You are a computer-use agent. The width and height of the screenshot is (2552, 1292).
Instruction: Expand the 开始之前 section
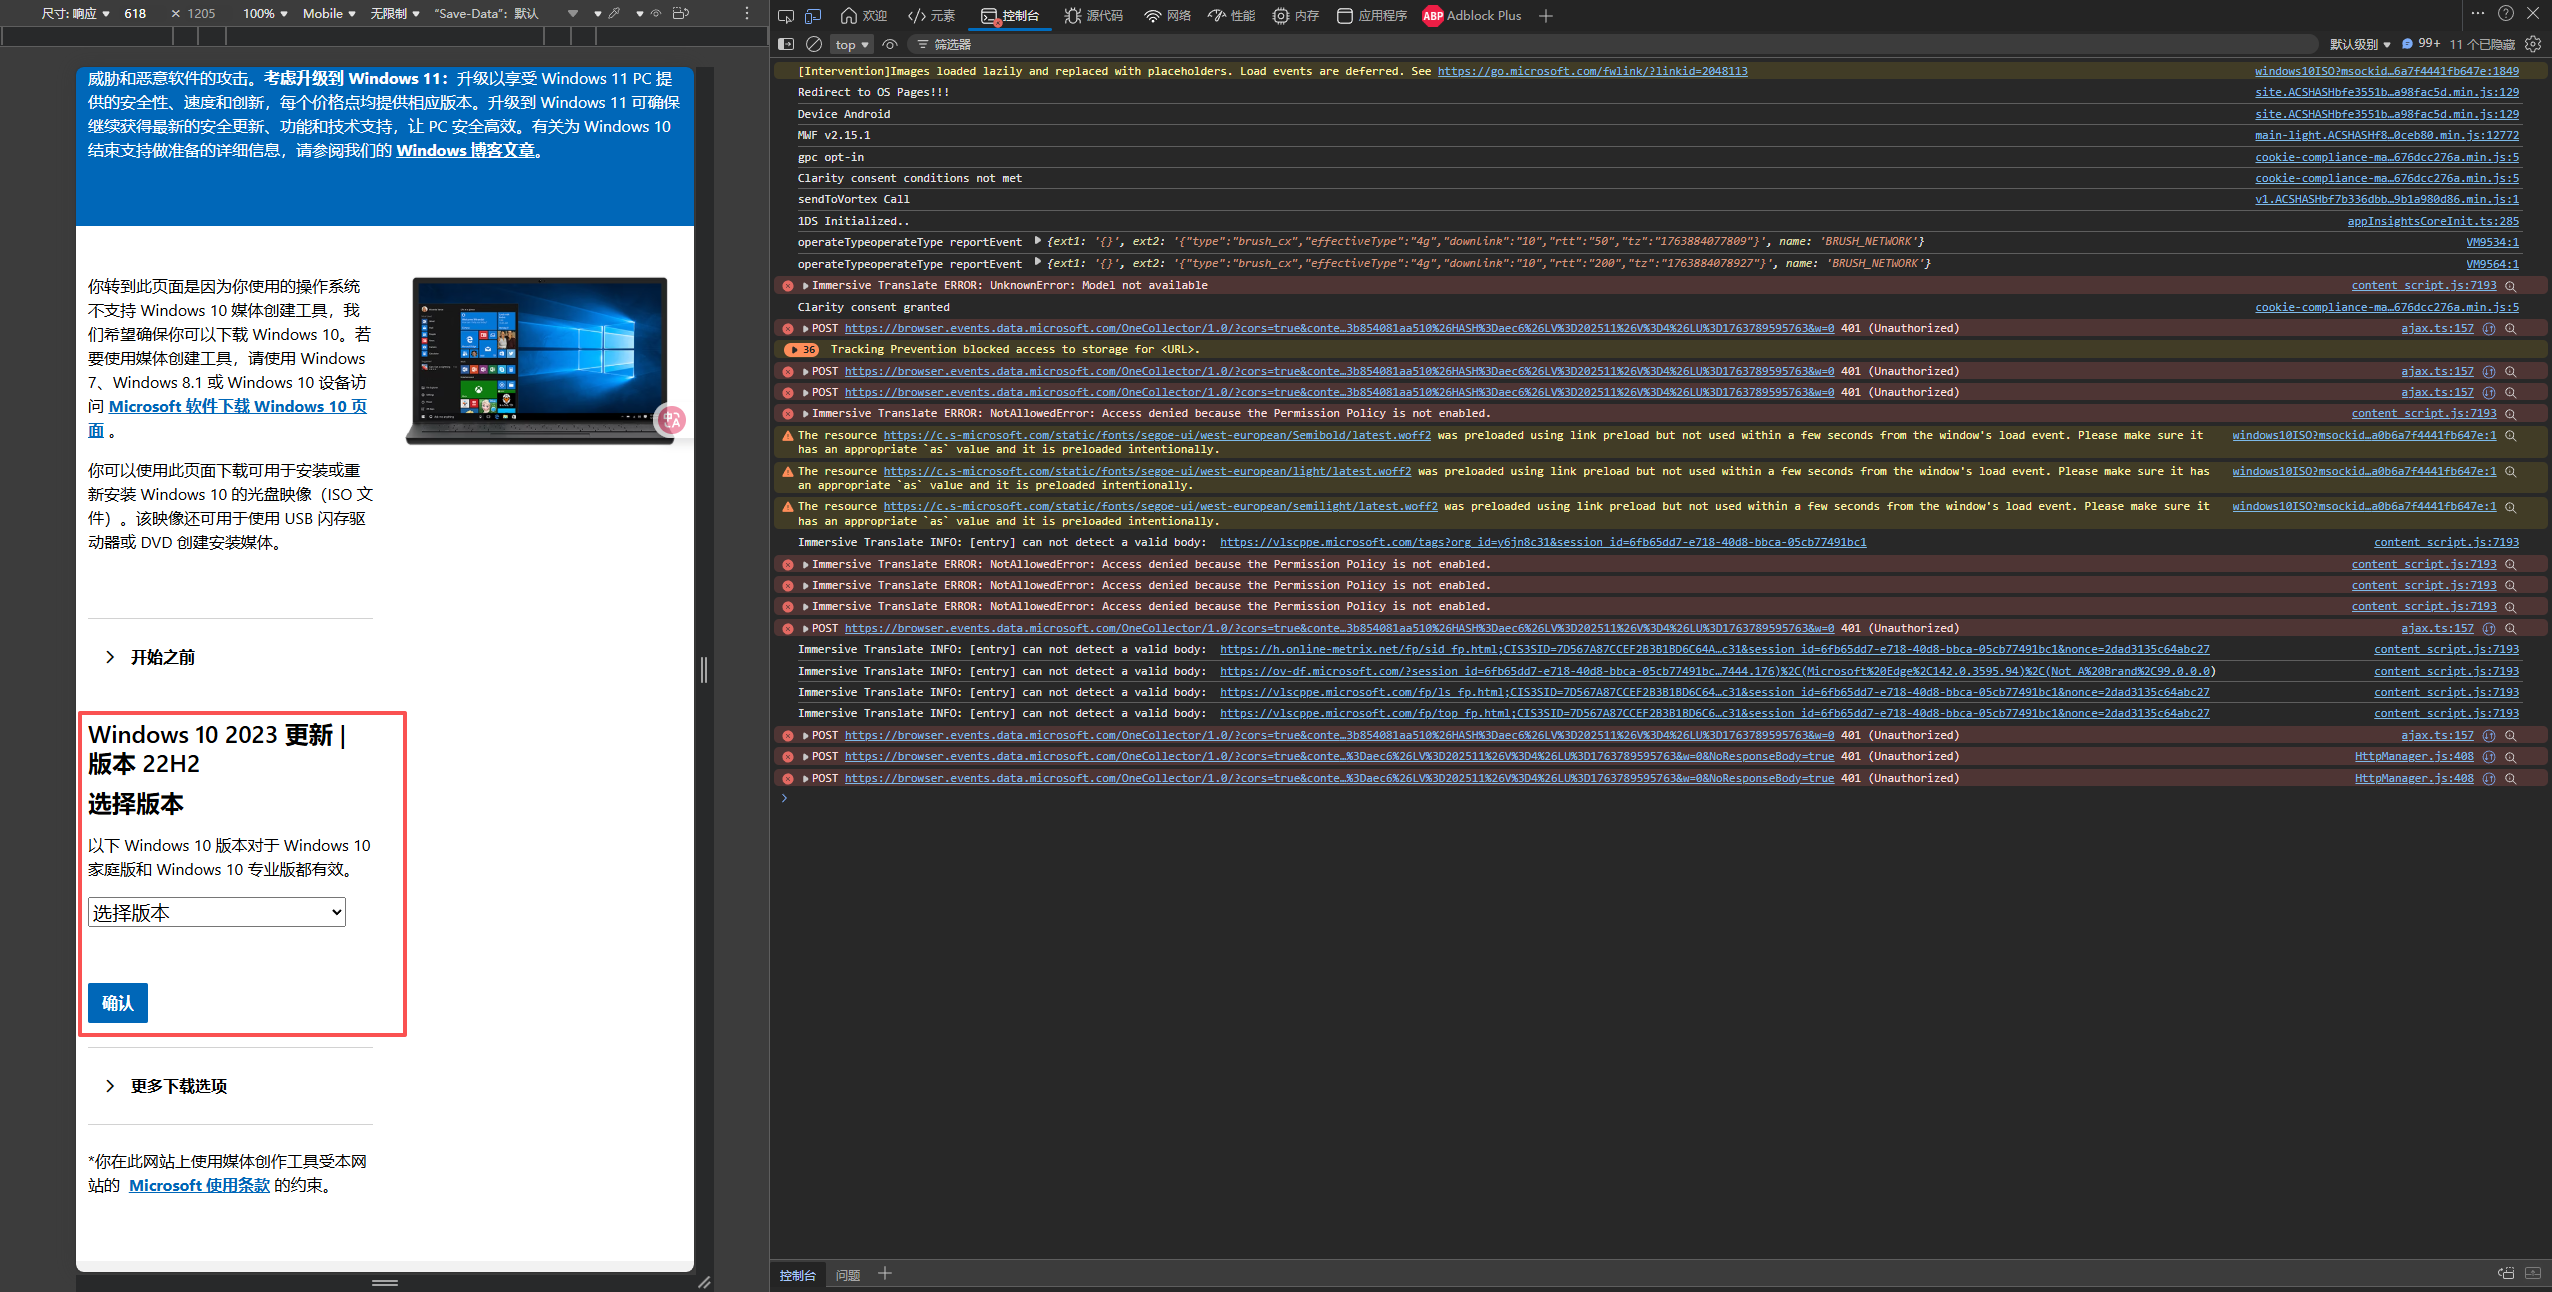point(162,657)
